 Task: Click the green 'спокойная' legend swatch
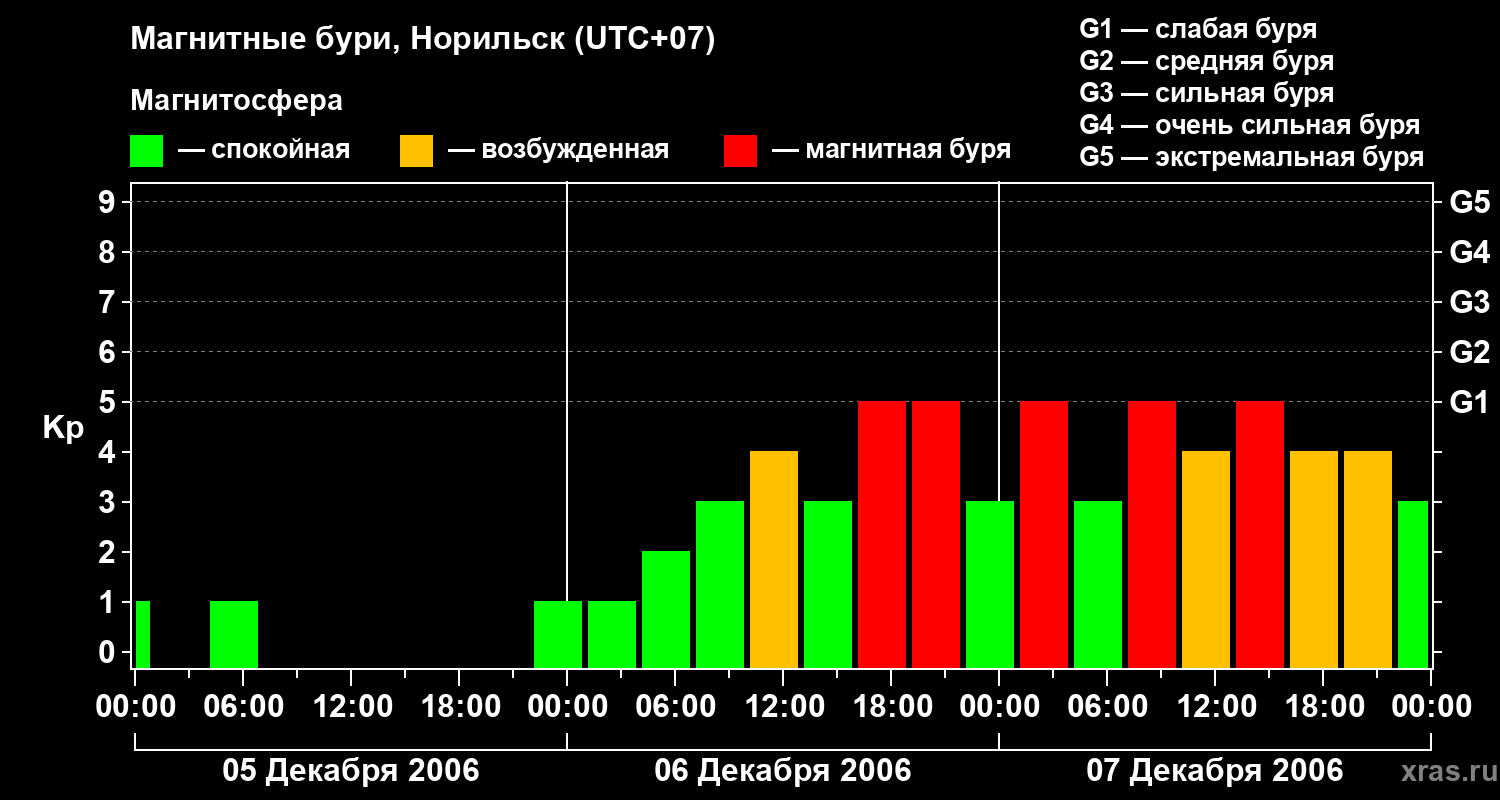pos(146,151)
